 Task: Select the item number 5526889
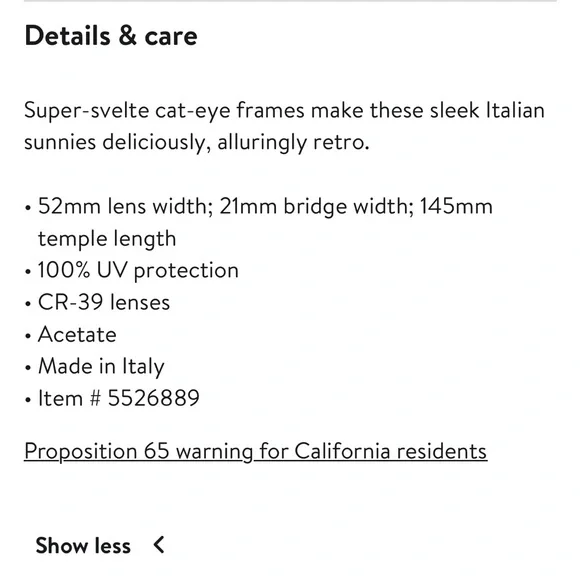[x=154, y=398]
